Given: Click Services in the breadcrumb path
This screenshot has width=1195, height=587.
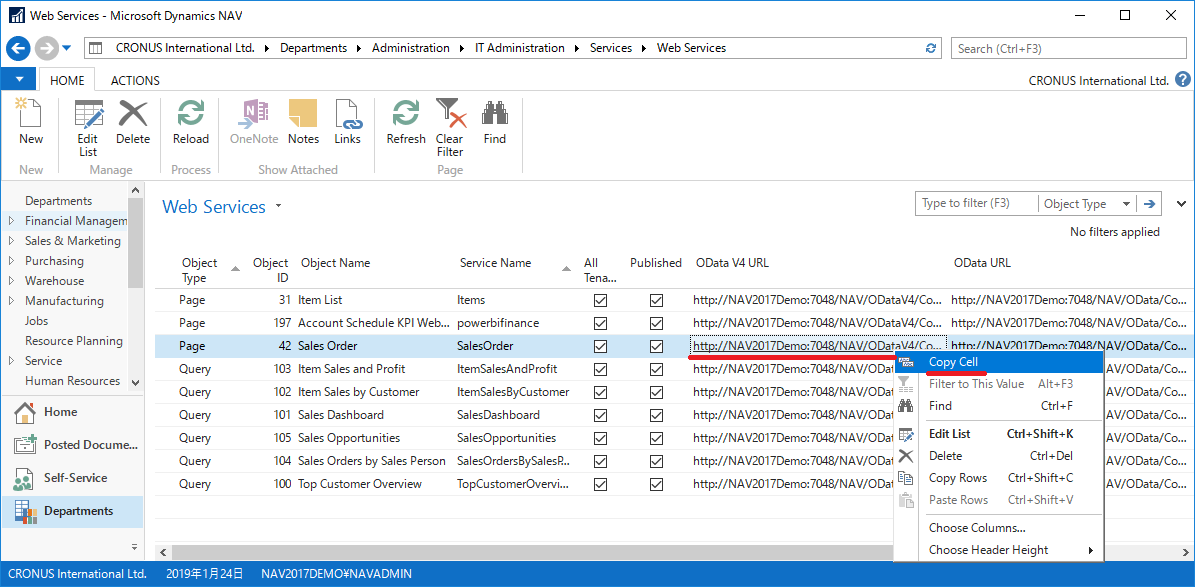Looking at the screenshot, I should tap(611, 48).
